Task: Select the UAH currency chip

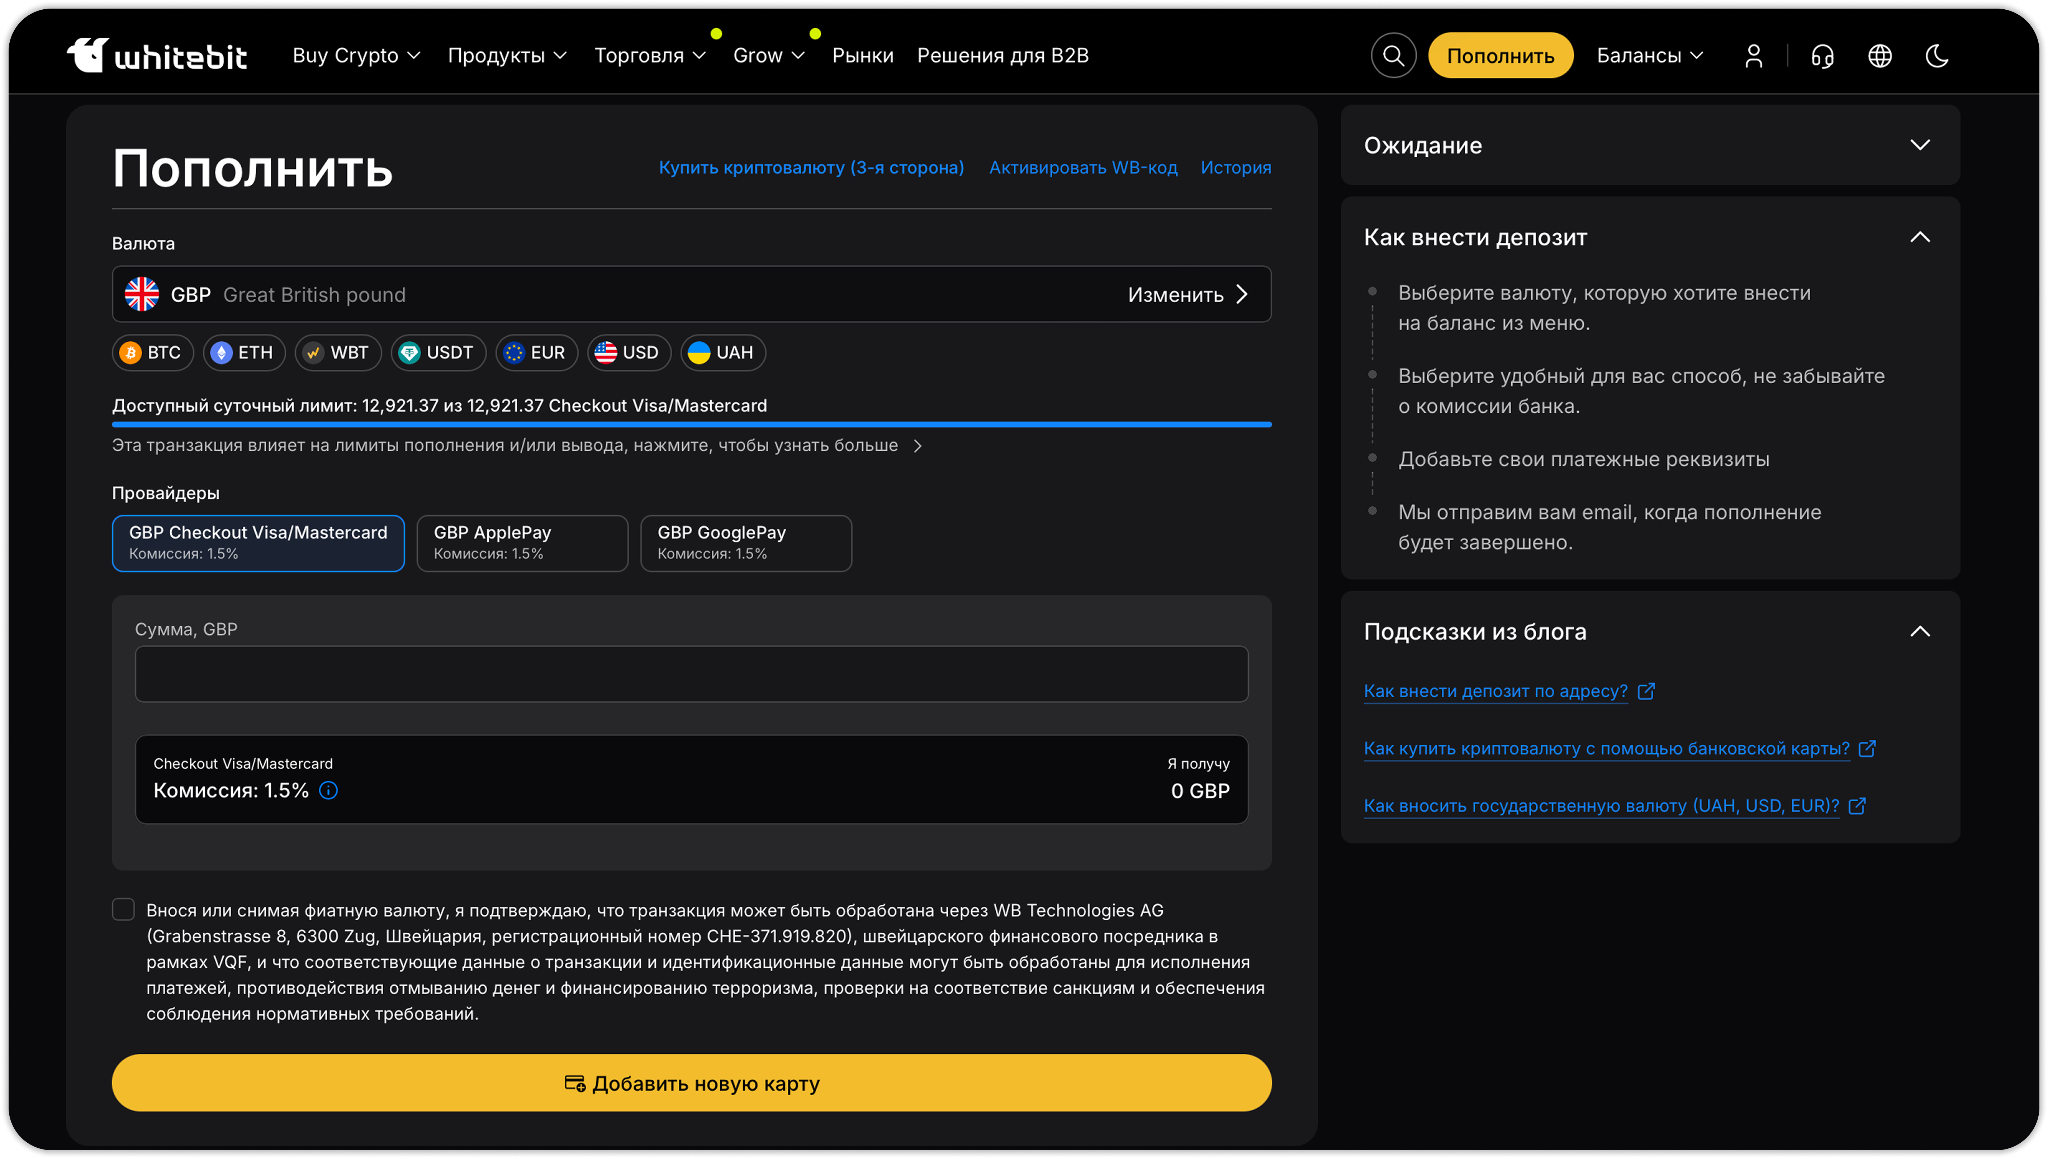Action: [x=723, y=352]
